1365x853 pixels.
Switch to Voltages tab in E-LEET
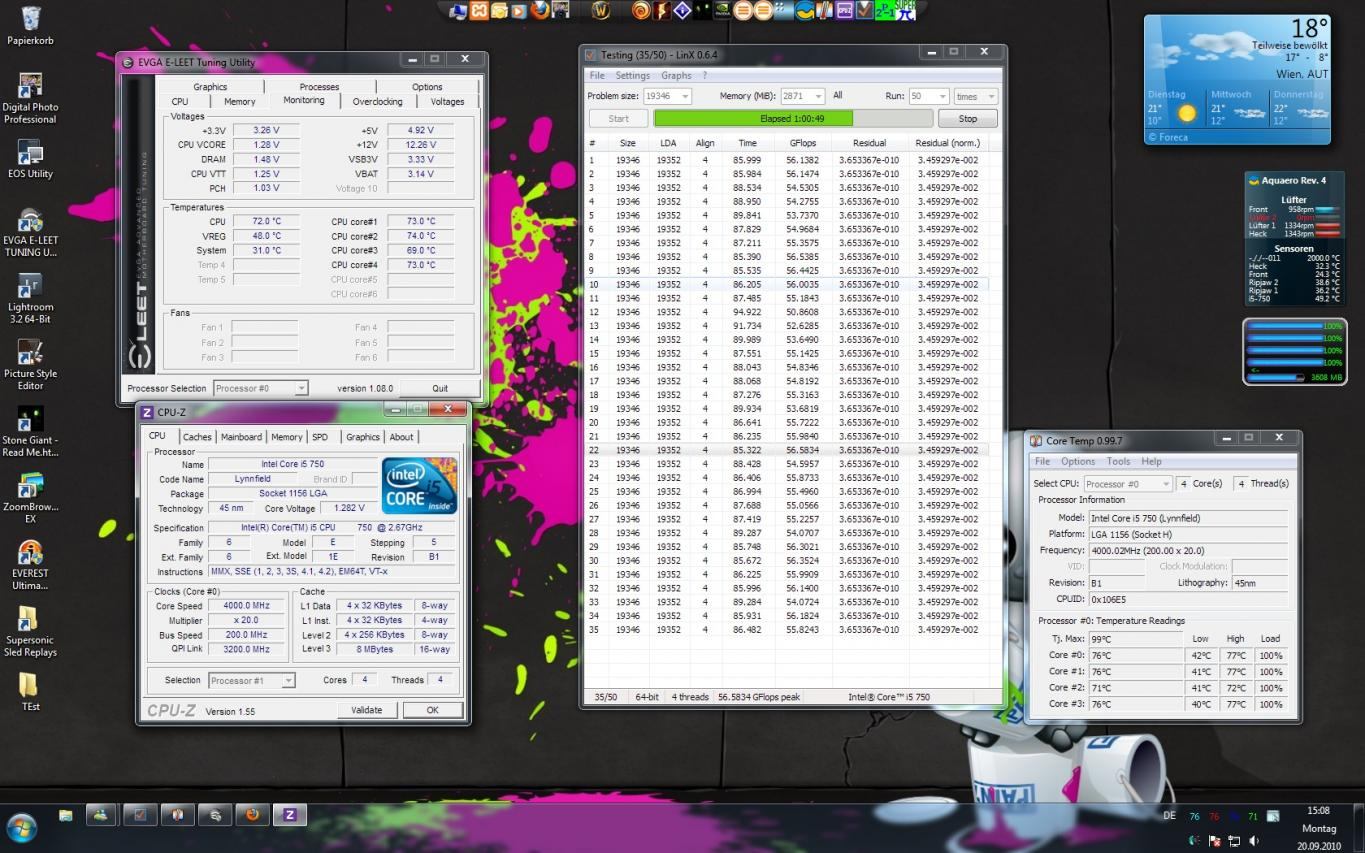(x=447, y=101)
